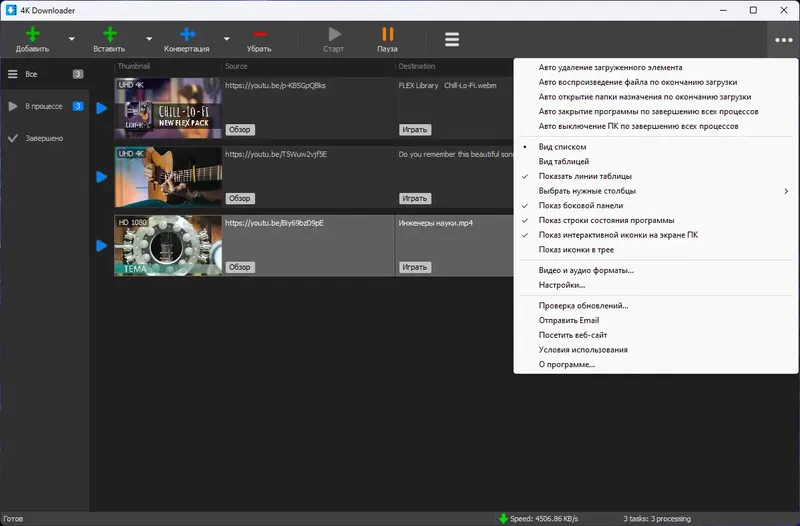Click source URL https://youtu.be/TSWuw2vjfSE

[276, 155]
